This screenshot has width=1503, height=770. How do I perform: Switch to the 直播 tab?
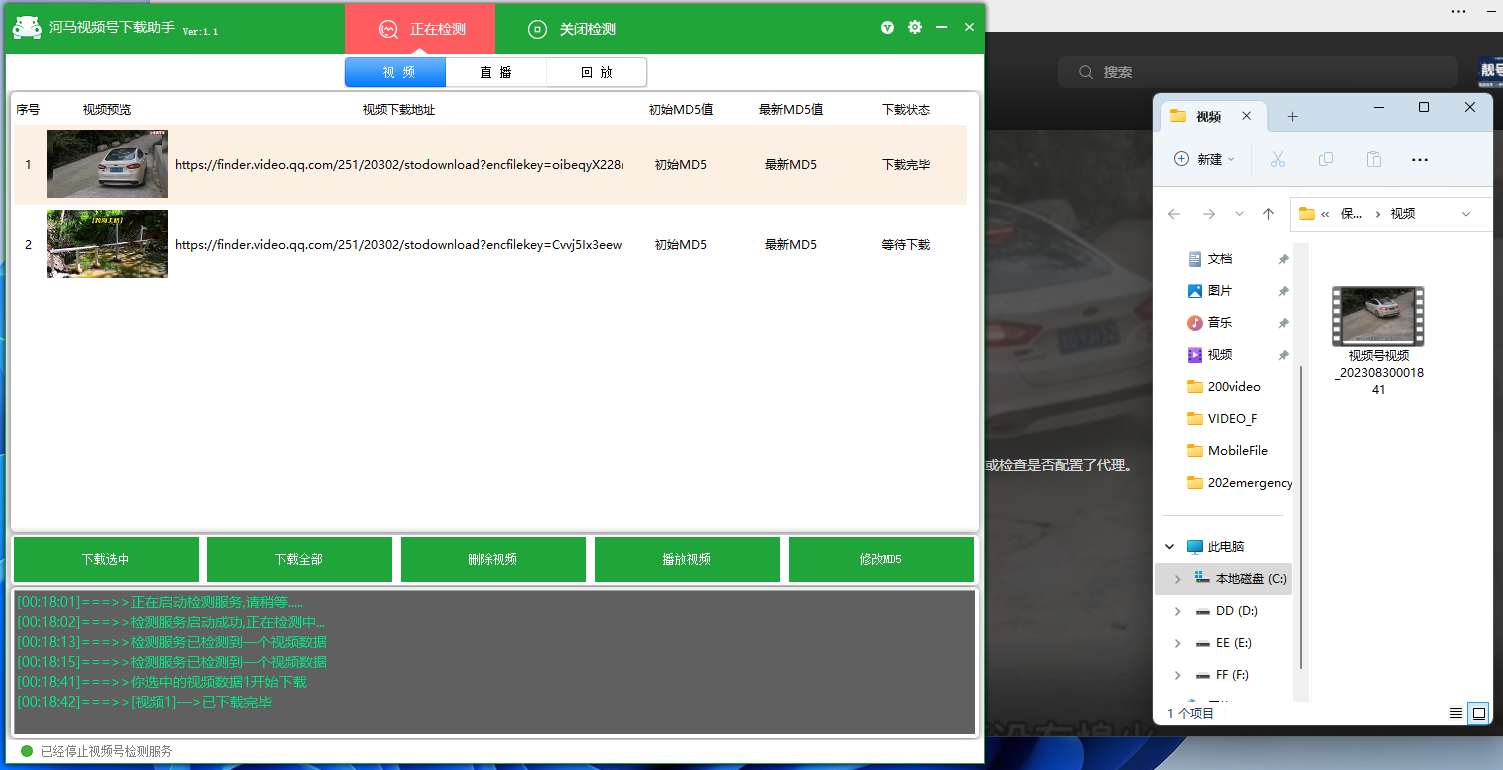(495, 71)
